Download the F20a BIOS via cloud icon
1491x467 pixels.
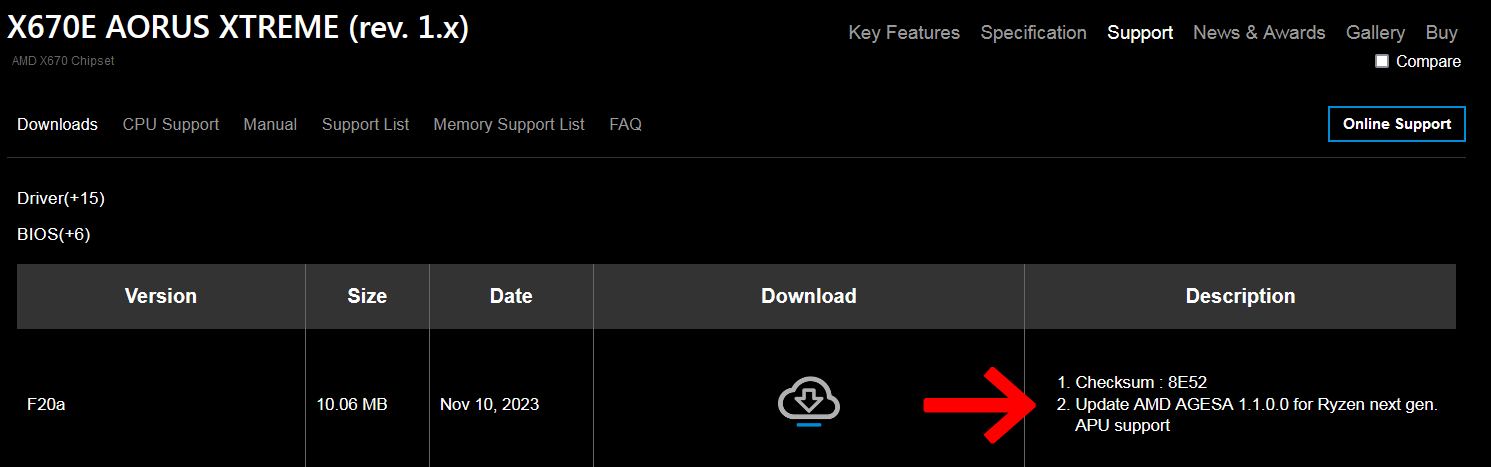(809, 403)
